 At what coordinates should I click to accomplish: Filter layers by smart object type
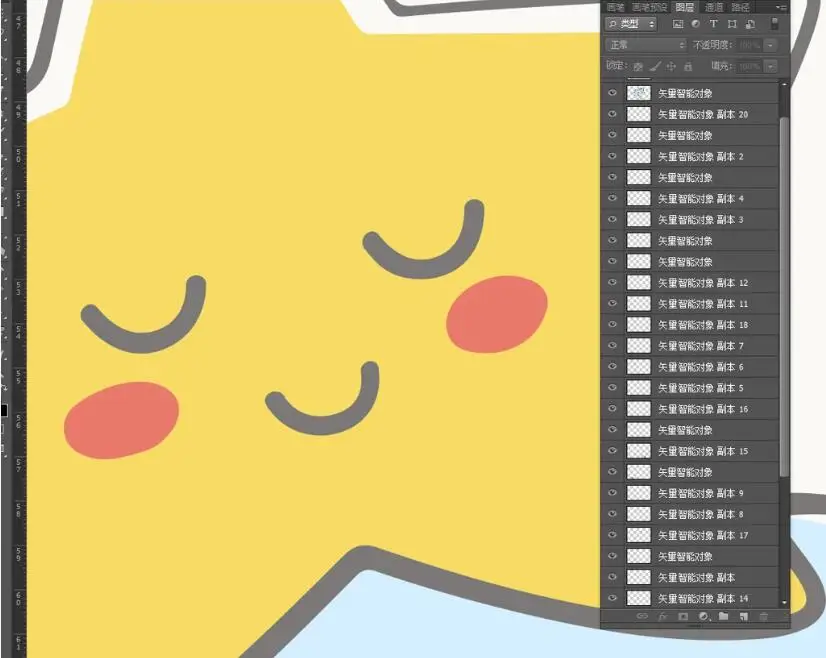pos(751,24)
